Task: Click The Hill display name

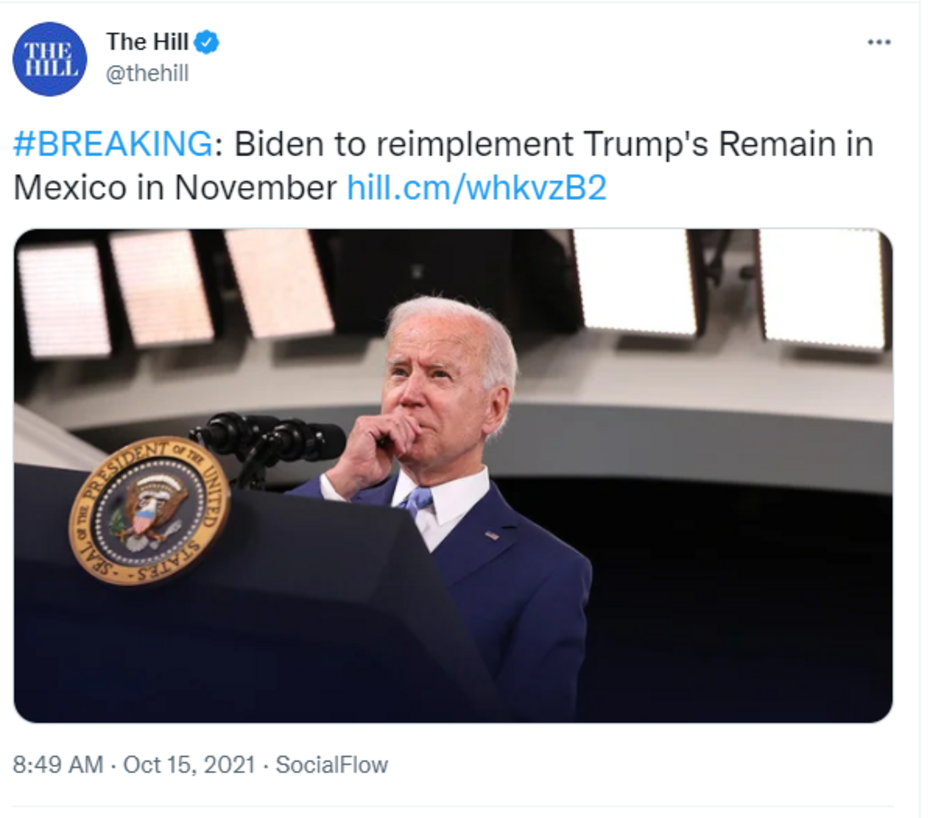Action: (147, 42)
